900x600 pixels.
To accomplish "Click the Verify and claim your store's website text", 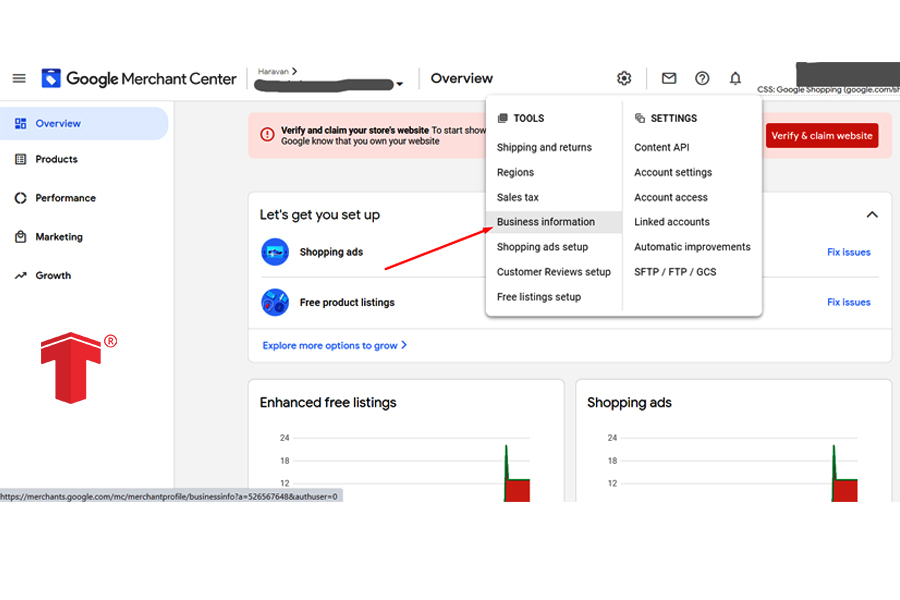I will click(355, 130).
